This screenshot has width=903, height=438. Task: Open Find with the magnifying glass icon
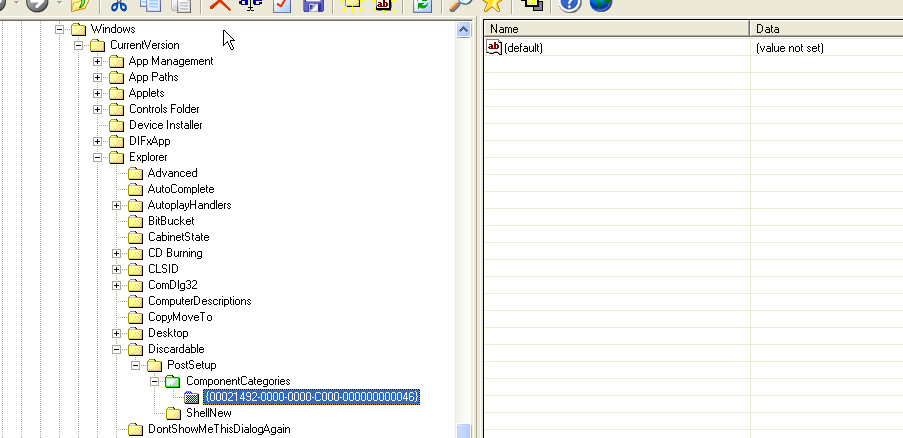[460, 5]
